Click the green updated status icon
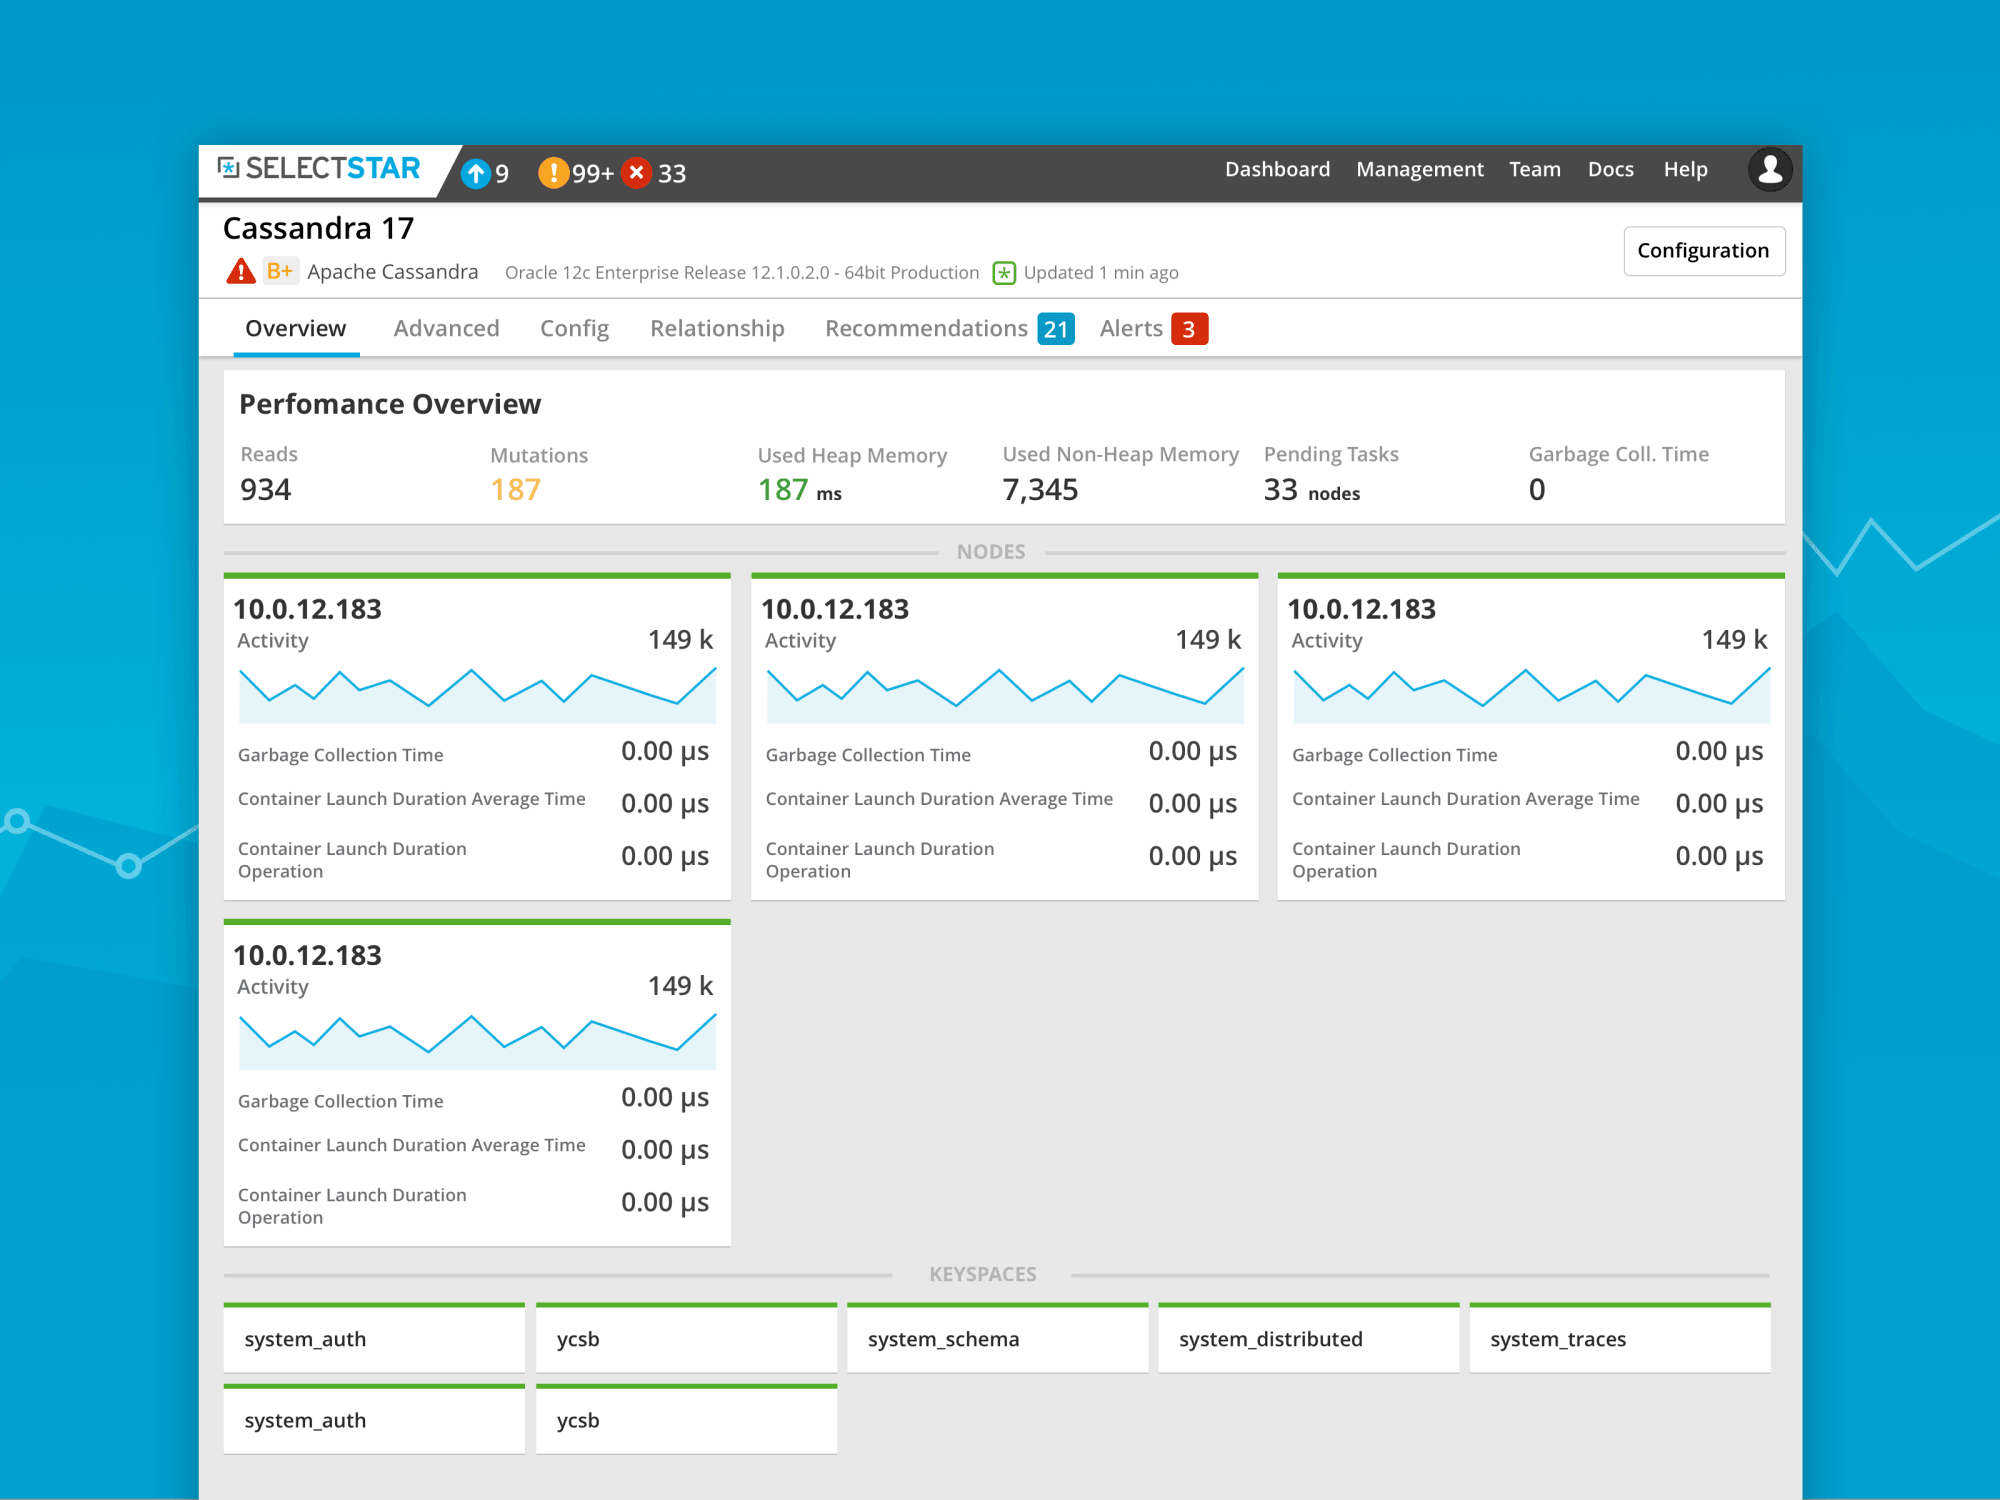The width and height of the screenshot is (2000, 1500). coord(1004,272)
